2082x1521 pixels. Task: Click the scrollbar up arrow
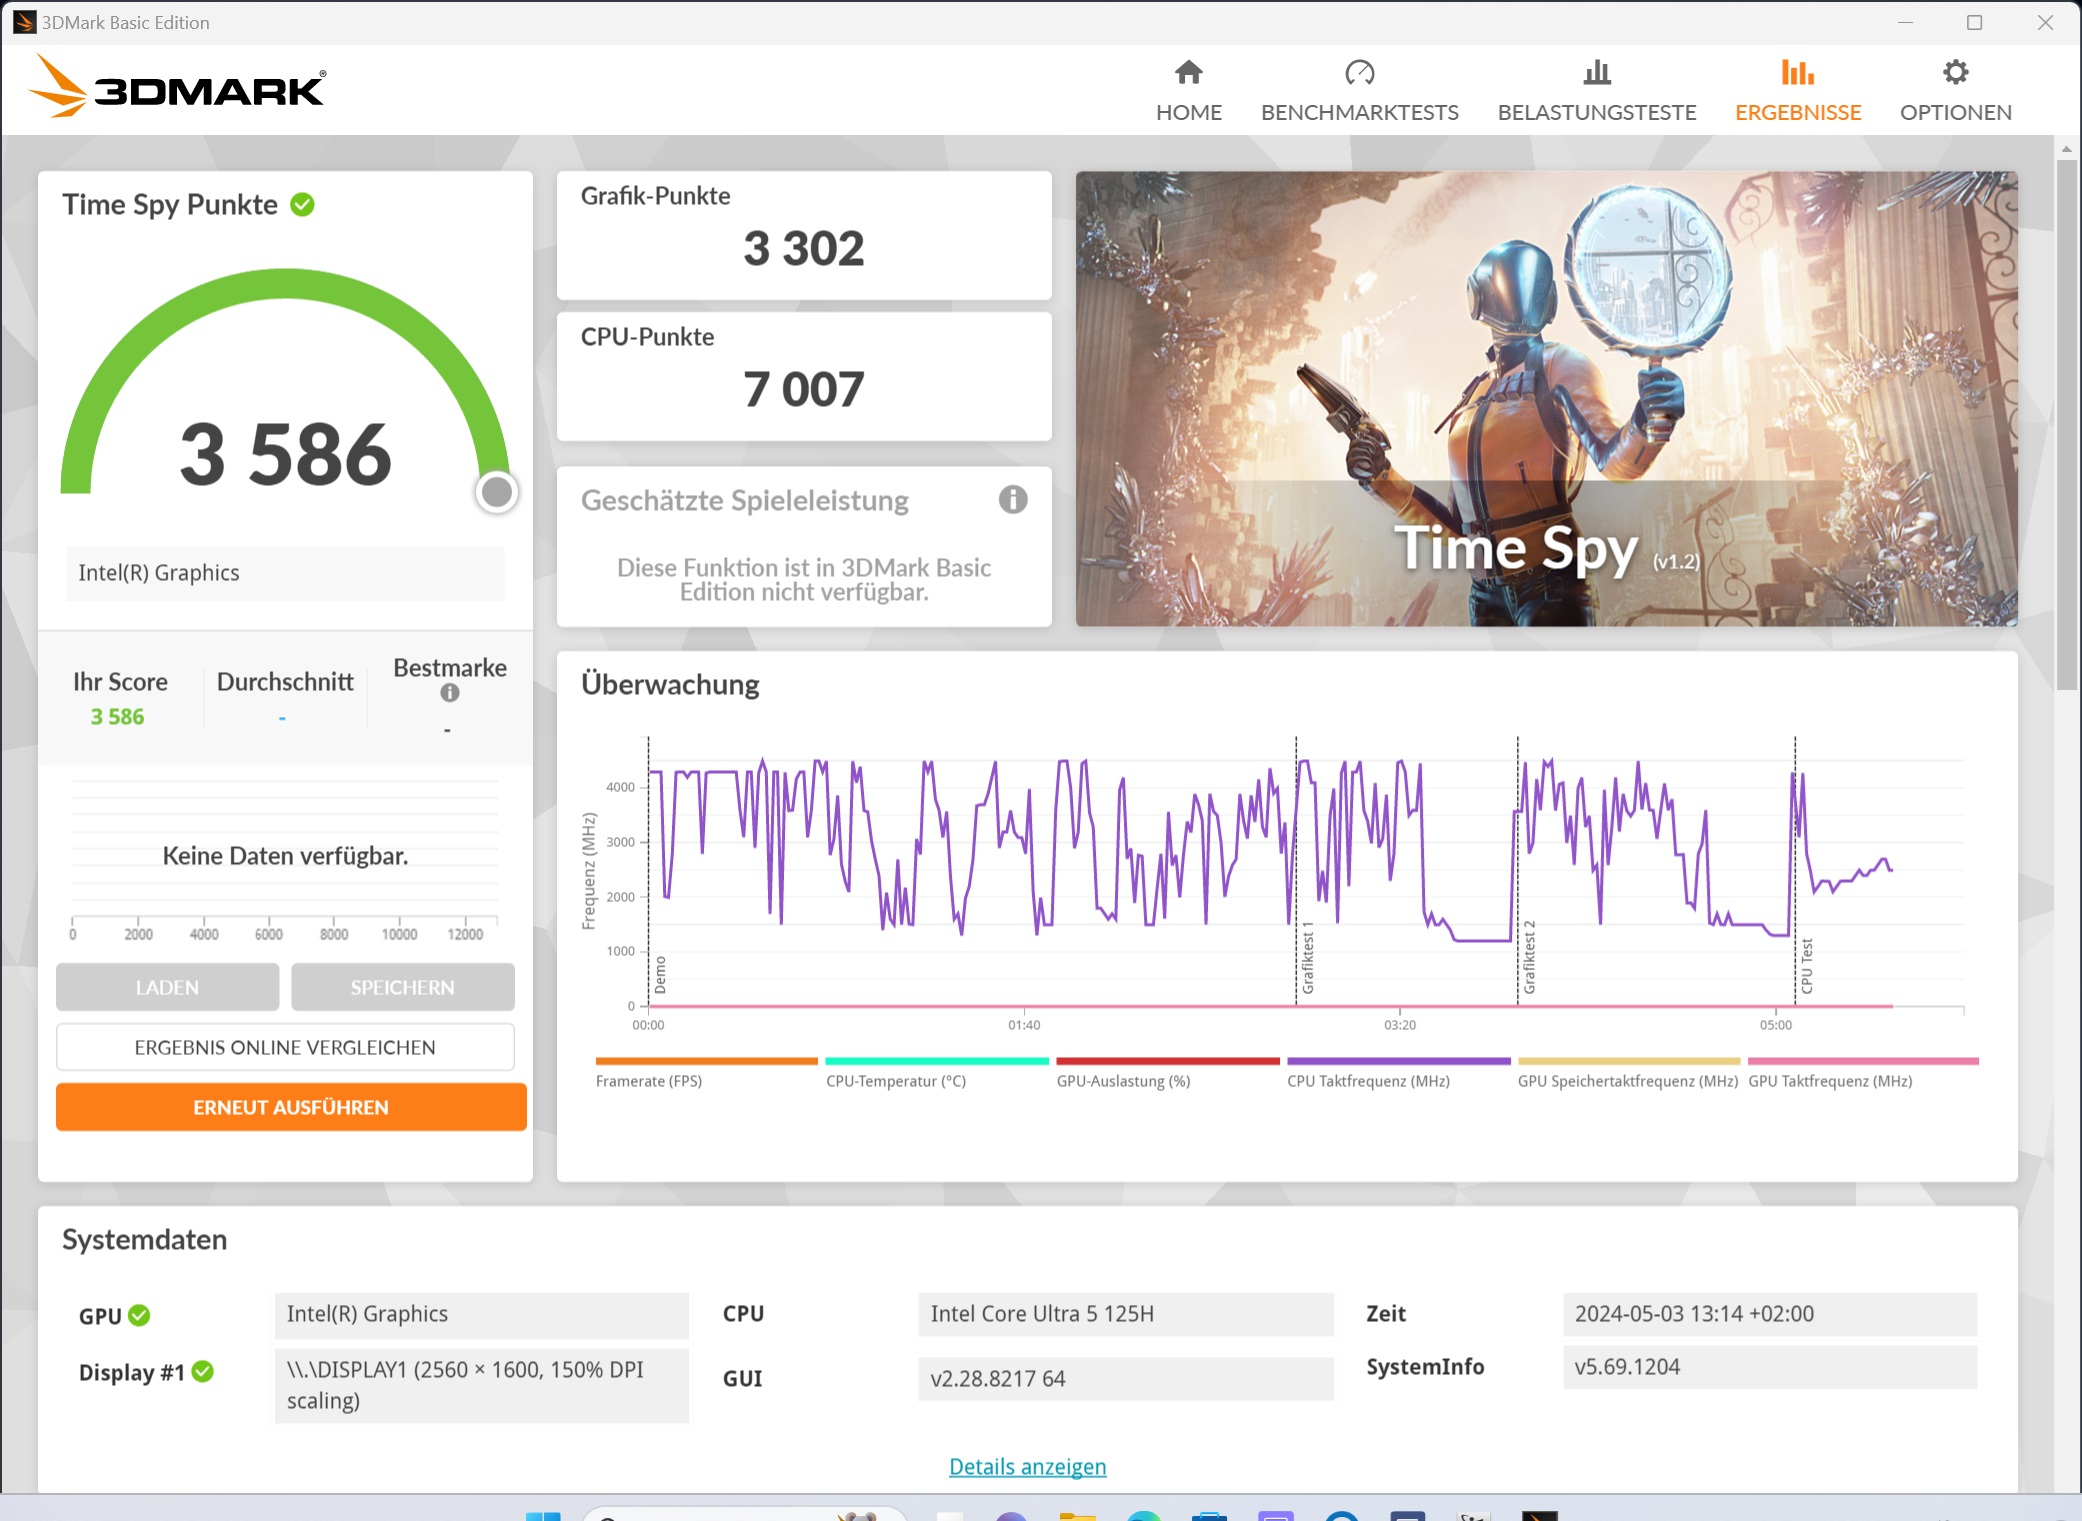coord(2066,148)
